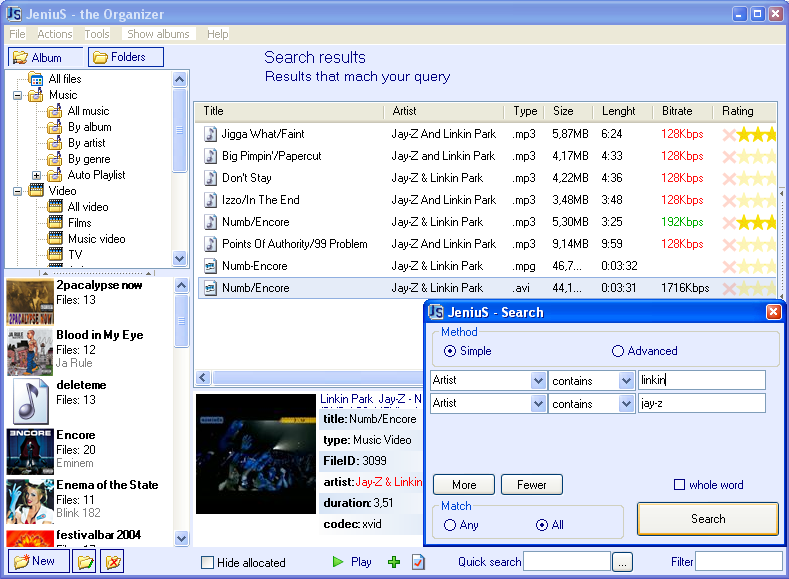789x579 pixels.
Task: Click the Video category film icon
Action: point(36,191)
